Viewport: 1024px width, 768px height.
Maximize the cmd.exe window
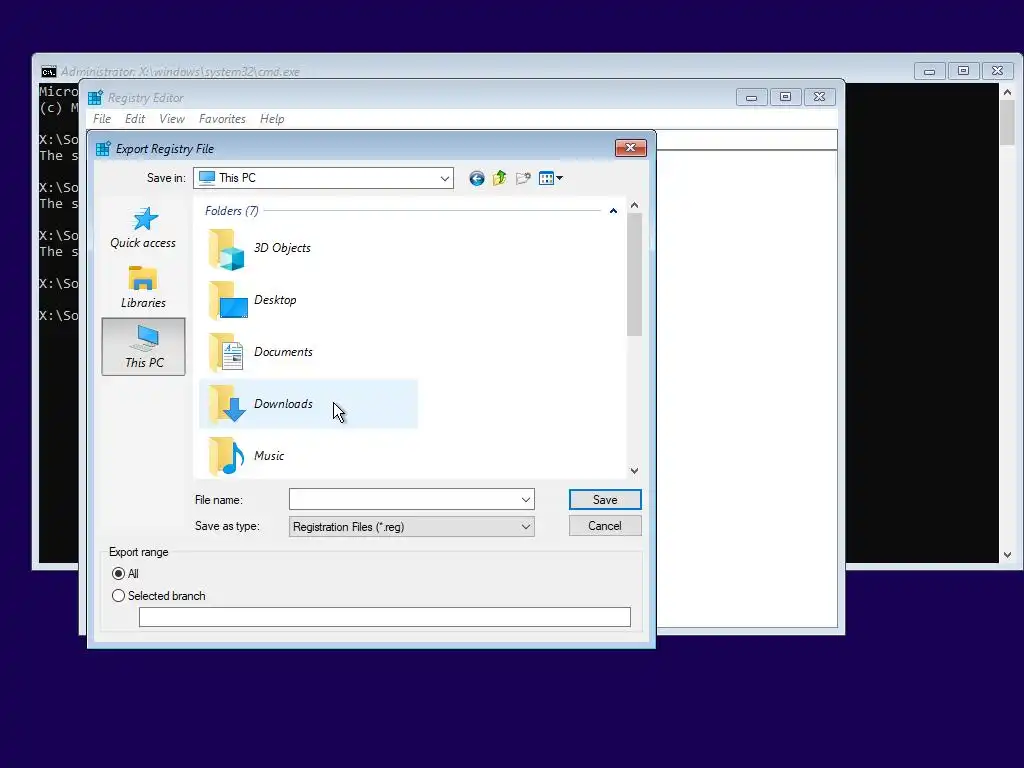click(963, 71)
